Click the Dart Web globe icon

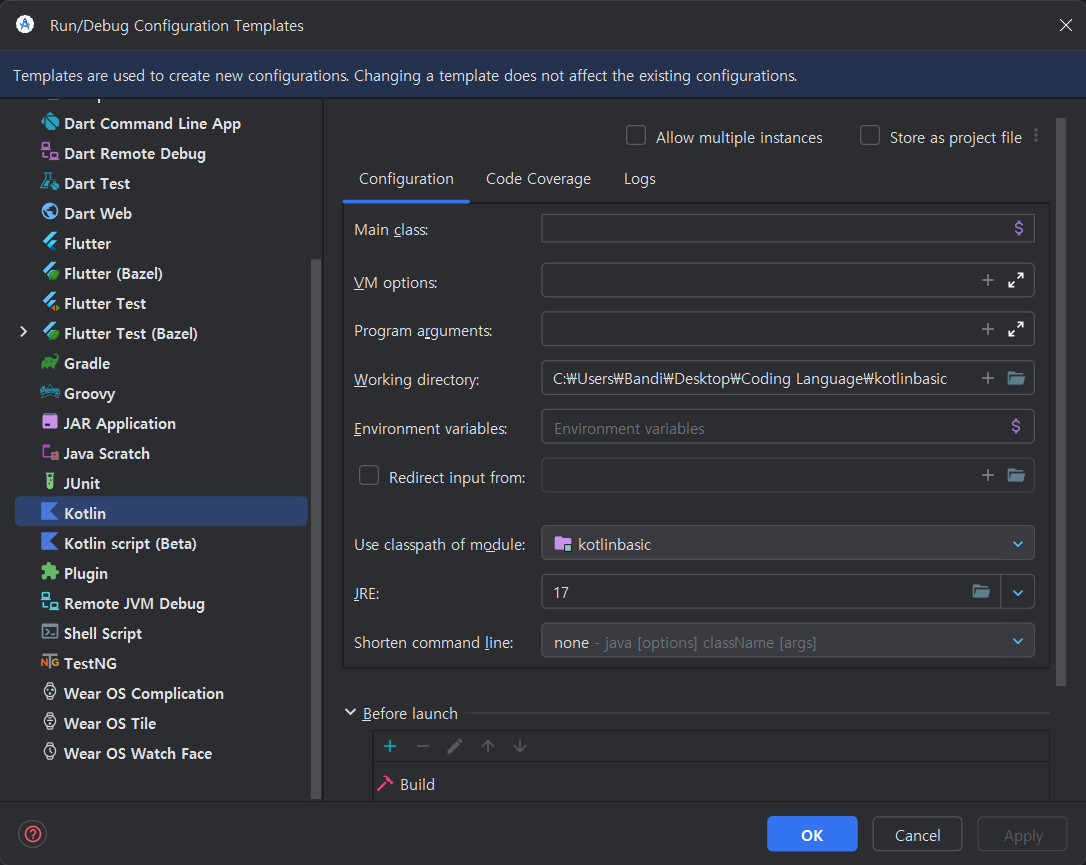point(50,212)
